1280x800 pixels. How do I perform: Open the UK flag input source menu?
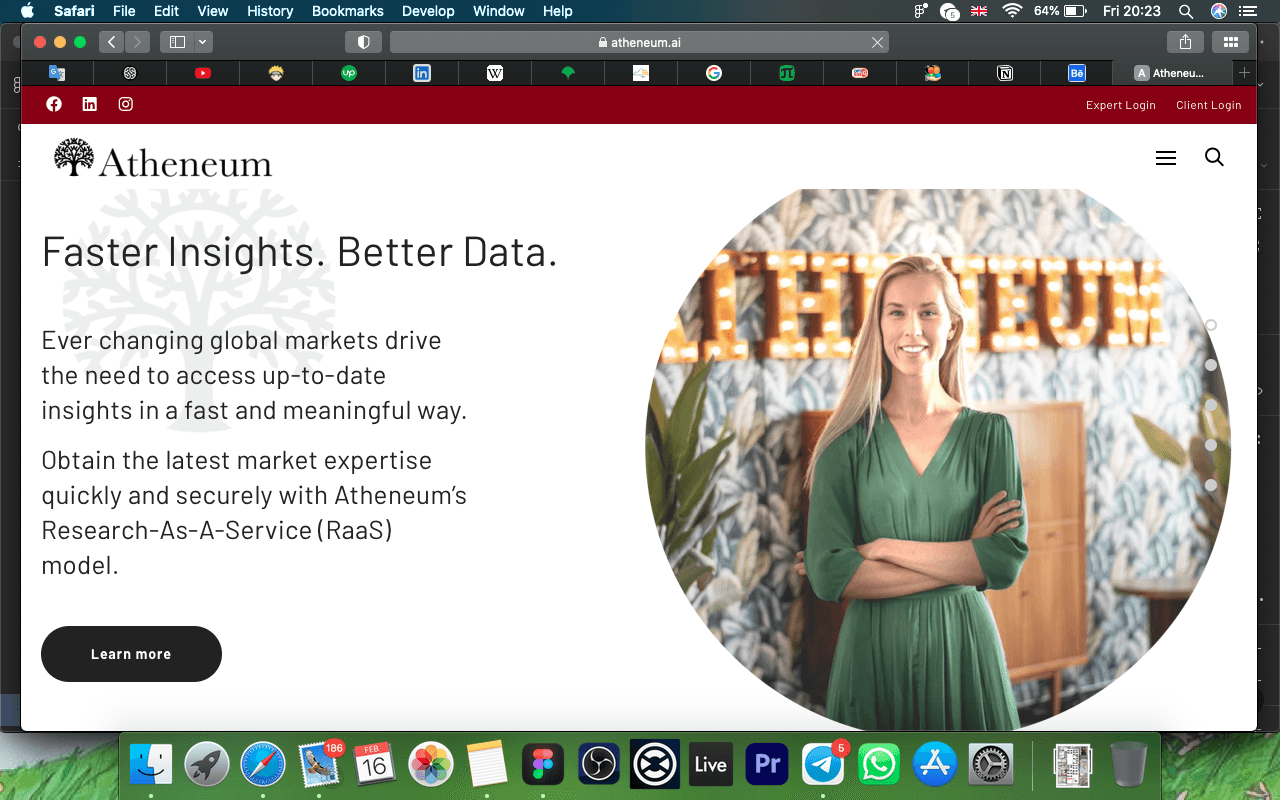point(979,11)
